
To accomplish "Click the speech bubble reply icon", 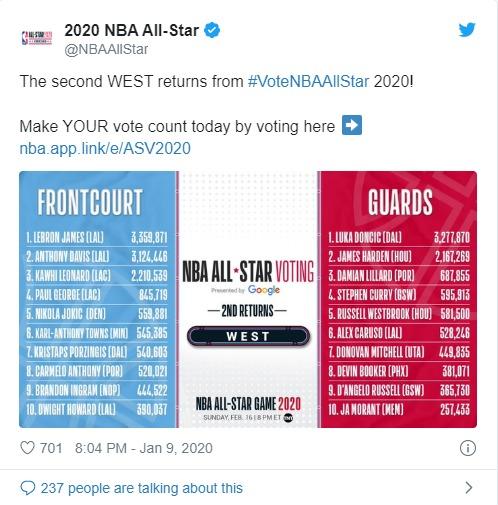I will pos(27,488).
